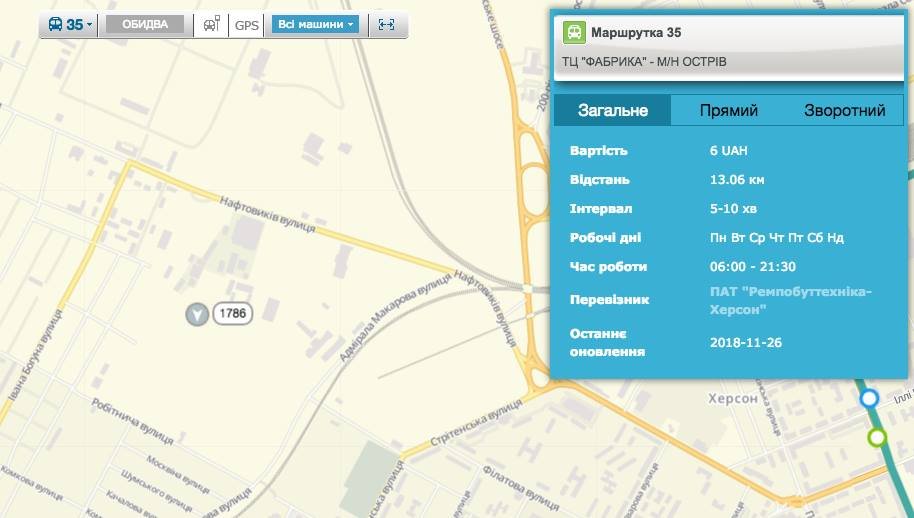Click the green Маршрутка 35 bus icon

click(574, 32)
